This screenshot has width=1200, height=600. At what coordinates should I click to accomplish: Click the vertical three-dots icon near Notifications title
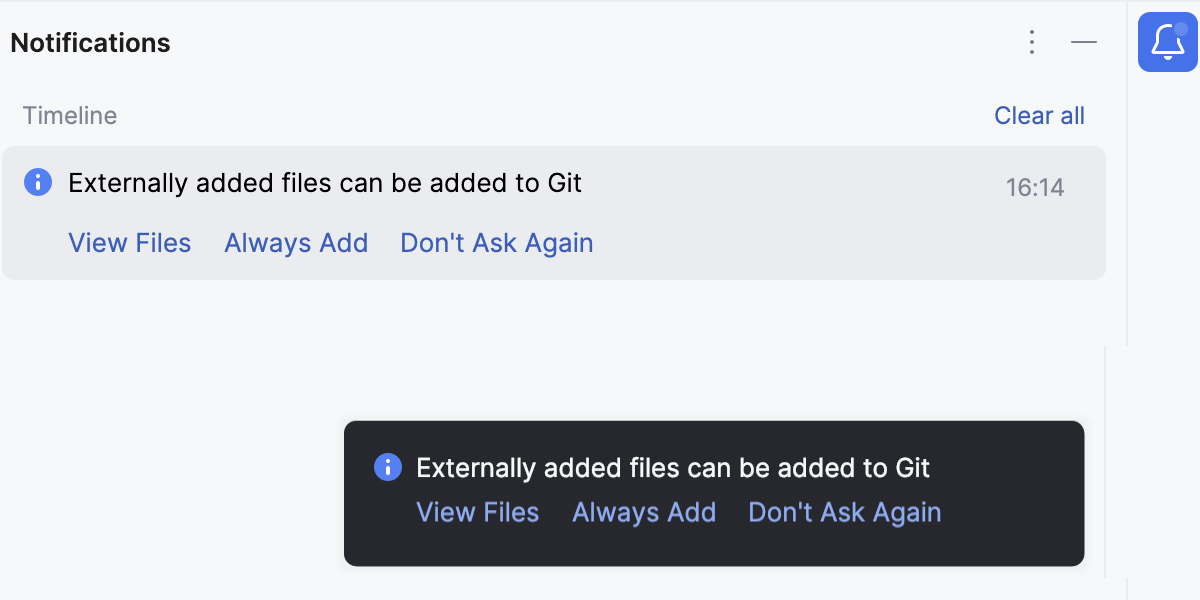coord(1031,43)
